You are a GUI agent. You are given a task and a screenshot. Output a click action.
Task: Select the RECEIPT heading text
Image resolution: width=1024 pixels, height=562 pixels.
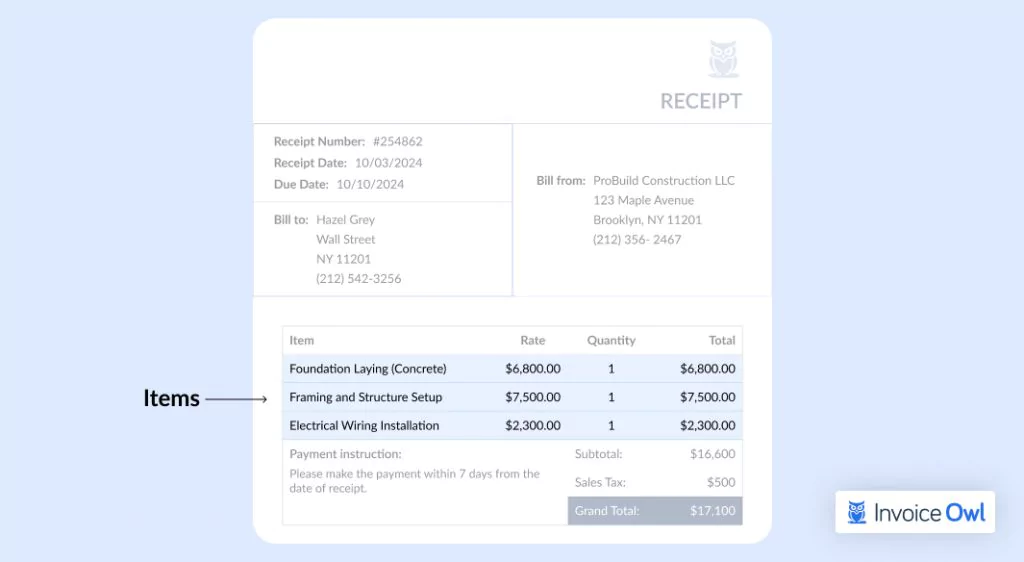click(x=701, y=101)
